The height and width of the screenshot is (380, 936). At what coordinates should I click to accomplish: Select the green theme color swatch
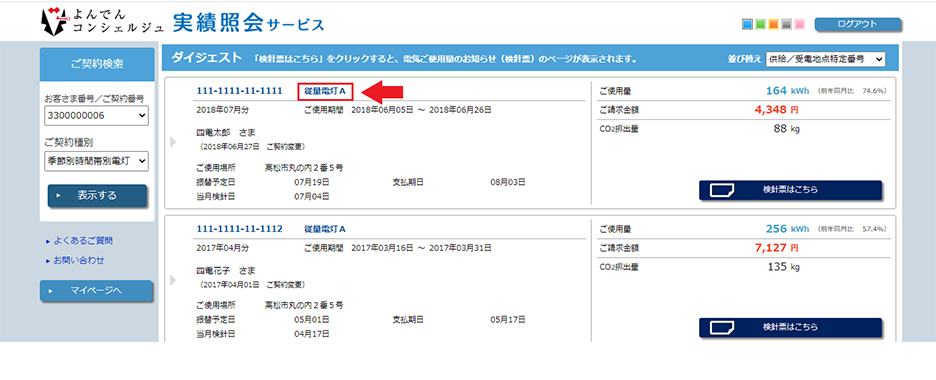pos(760,24)
